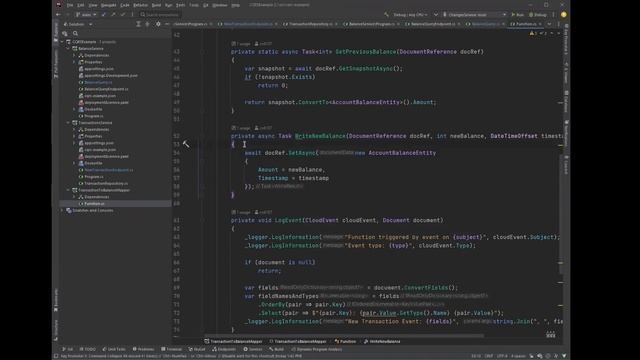Hide the Solution panel with minus icon
Screen dimensions: 640x360
[167, 24]
